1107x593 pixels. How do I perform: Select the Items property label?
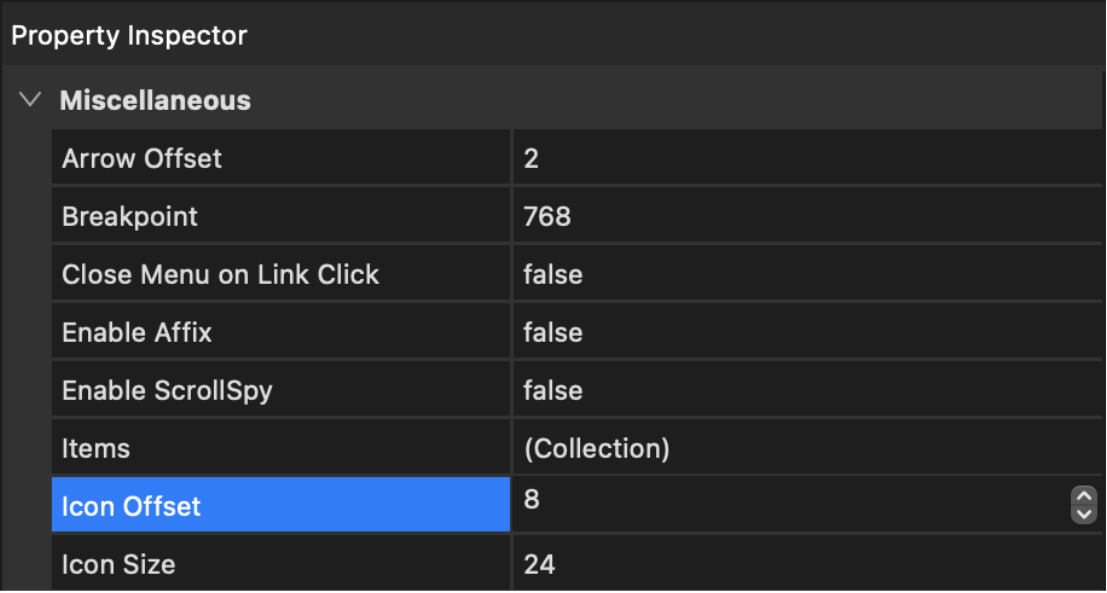96,448
